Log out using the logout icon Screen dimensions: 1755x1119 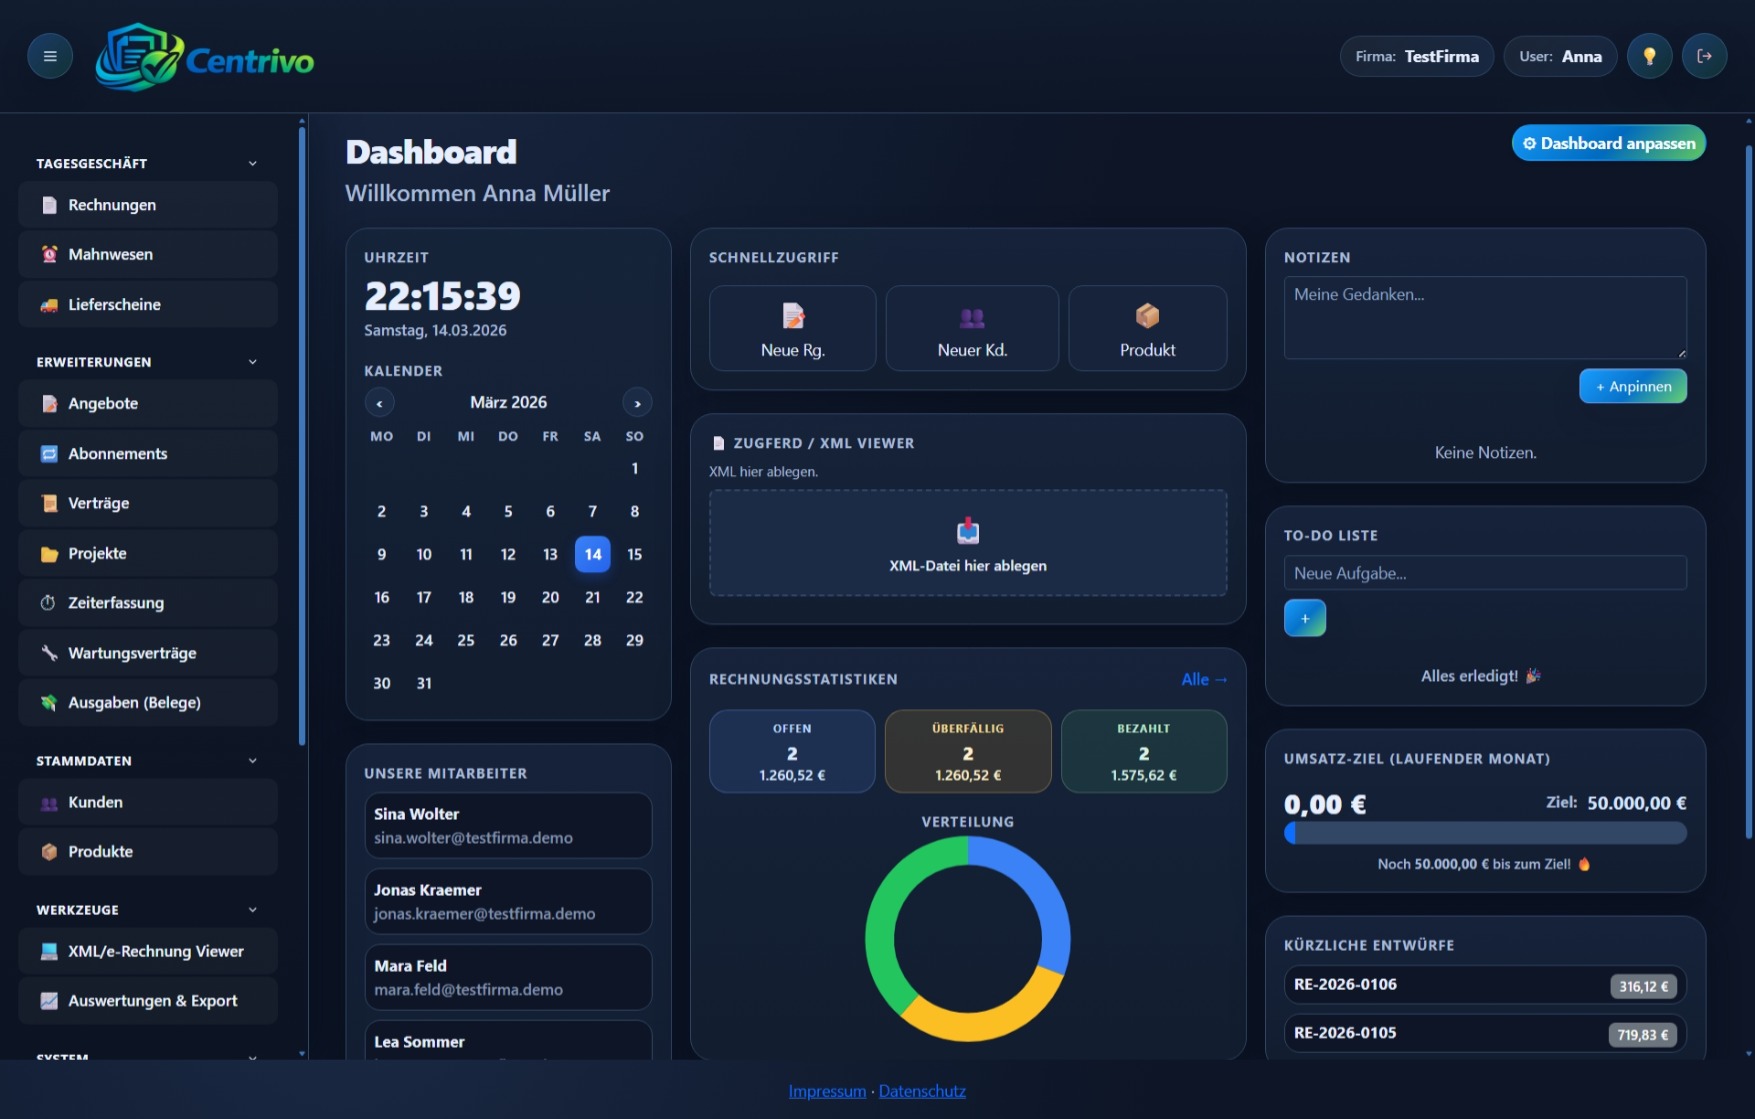tap(1705, 56)
